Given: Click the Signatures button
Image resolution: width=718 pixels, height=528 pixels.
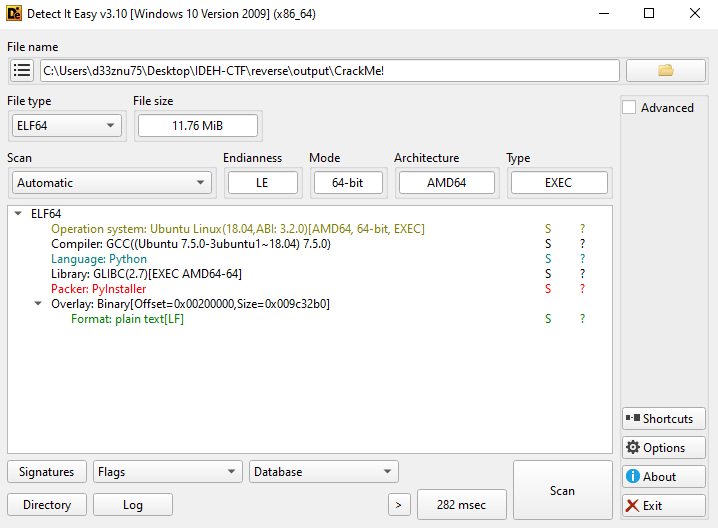Looking at the screenshot, I should (47, 472).
